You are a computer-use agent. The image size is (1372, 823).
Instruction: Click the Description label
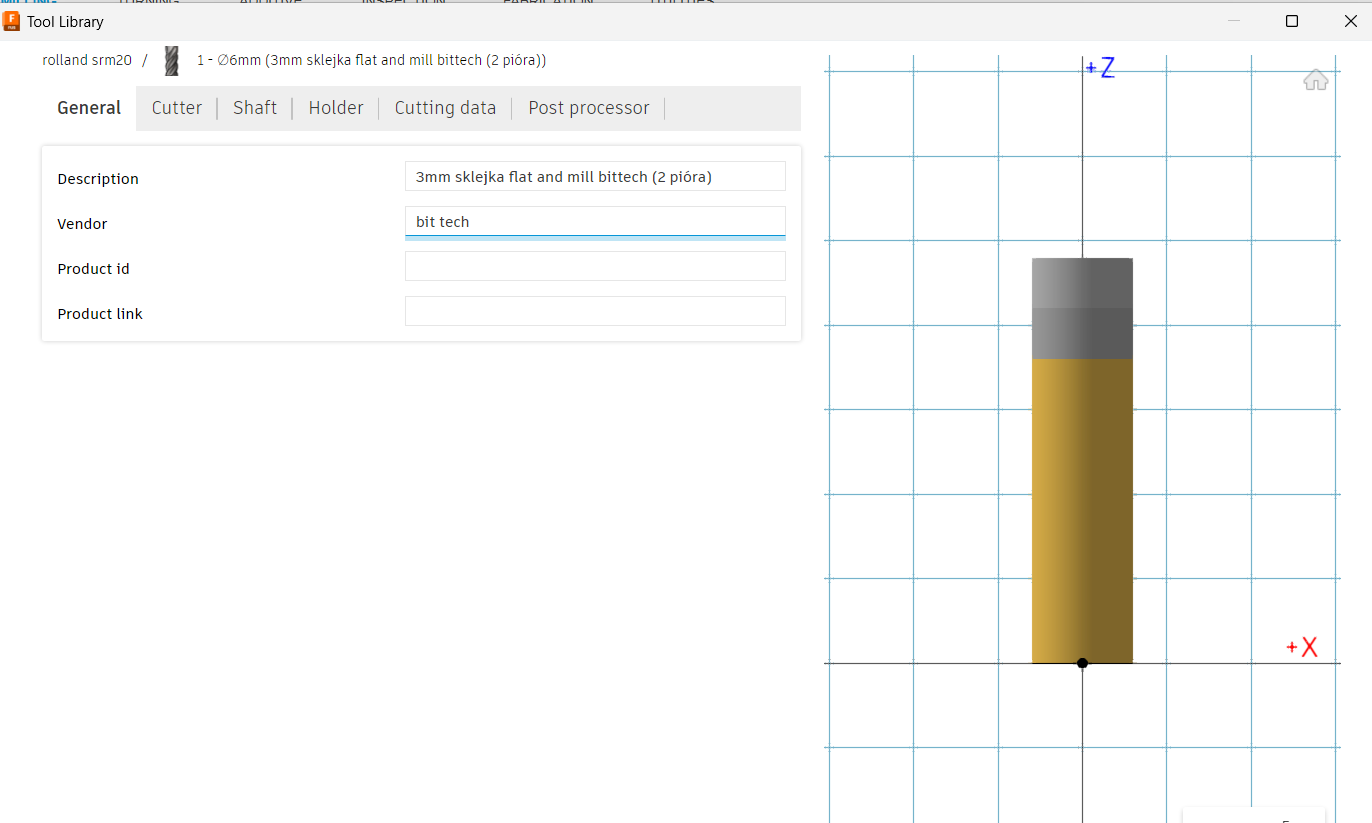tap(98, 179)
